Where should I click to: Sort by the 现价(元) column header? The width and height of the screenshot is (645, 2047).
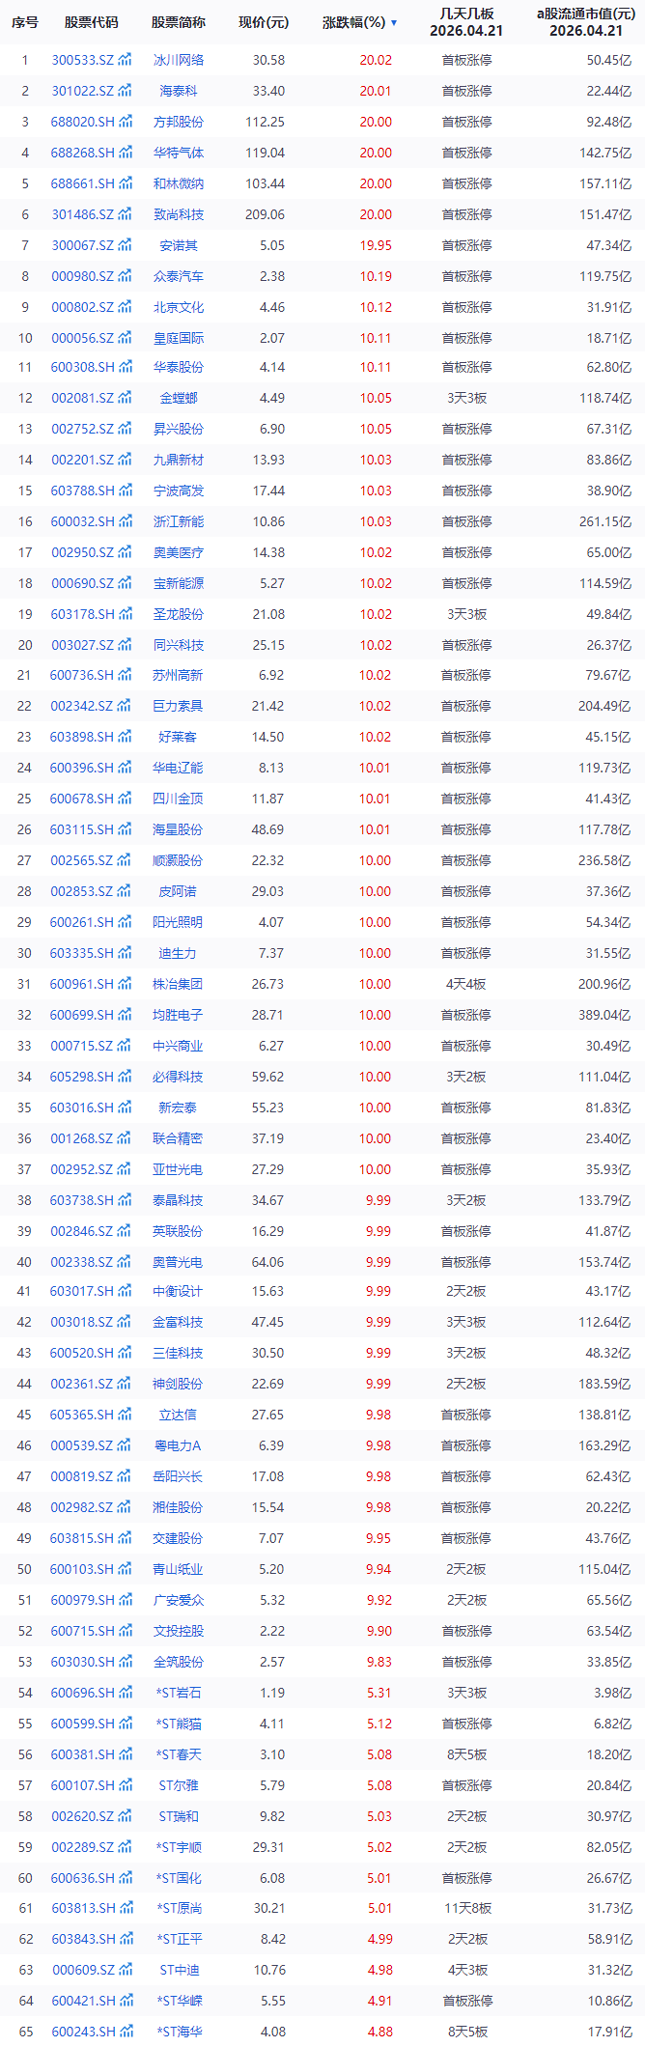tap(263, 22)
